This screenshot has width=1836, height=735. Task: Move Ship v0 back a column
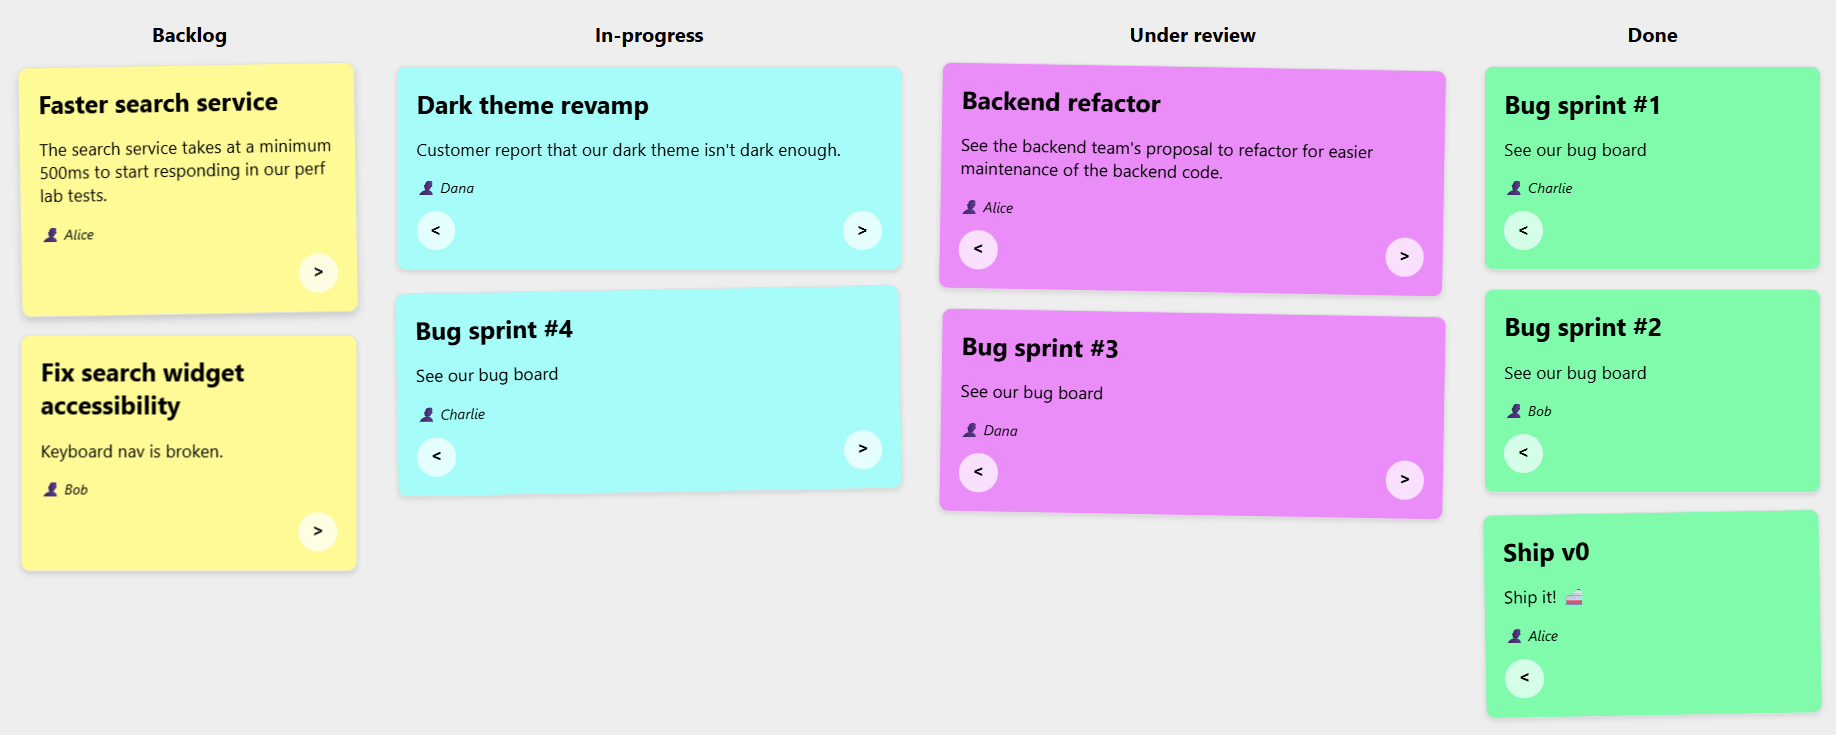pos(1524,678)
